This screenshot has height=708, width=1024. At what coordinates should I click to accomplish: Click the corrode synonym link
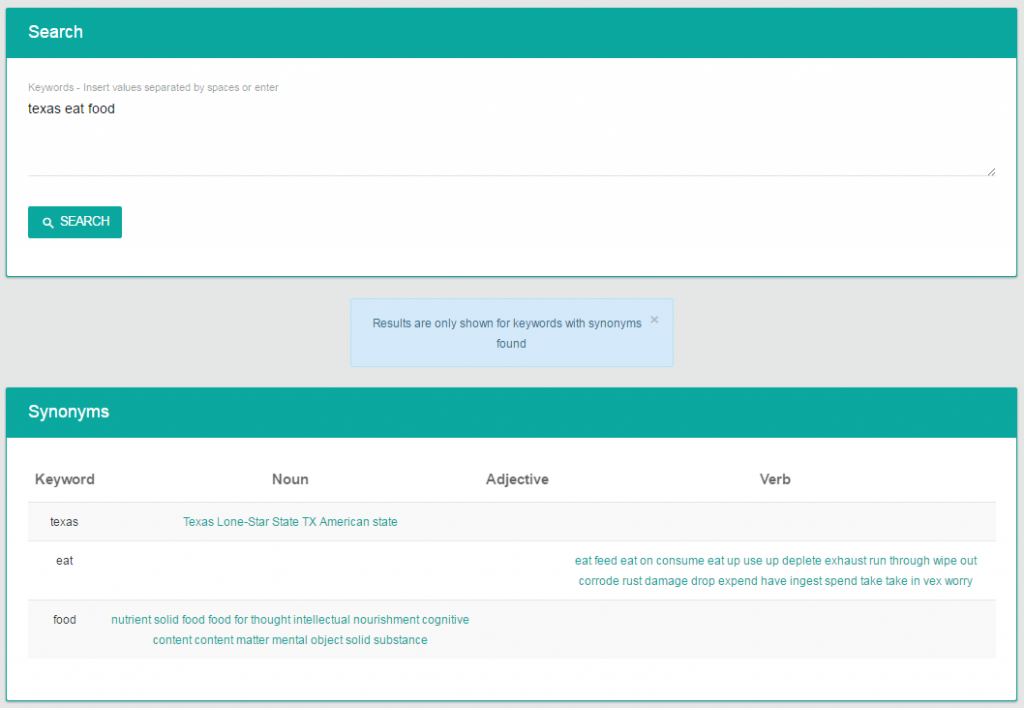point(599,581)
